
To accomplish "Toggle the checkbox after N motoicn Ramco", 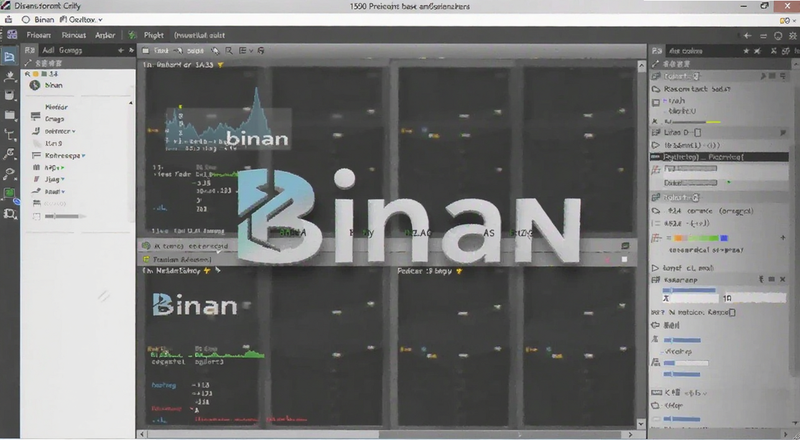I will coord(732,312).
